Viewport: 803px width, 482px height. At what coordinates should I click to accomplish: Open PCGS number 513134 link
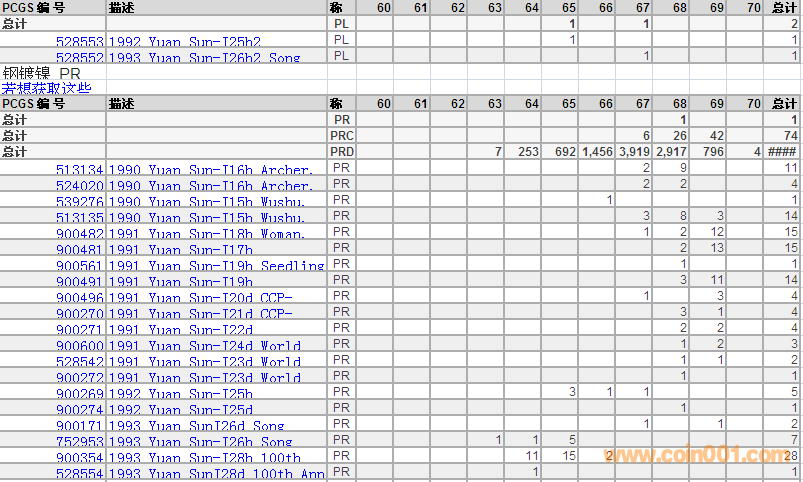coord(79,169)
